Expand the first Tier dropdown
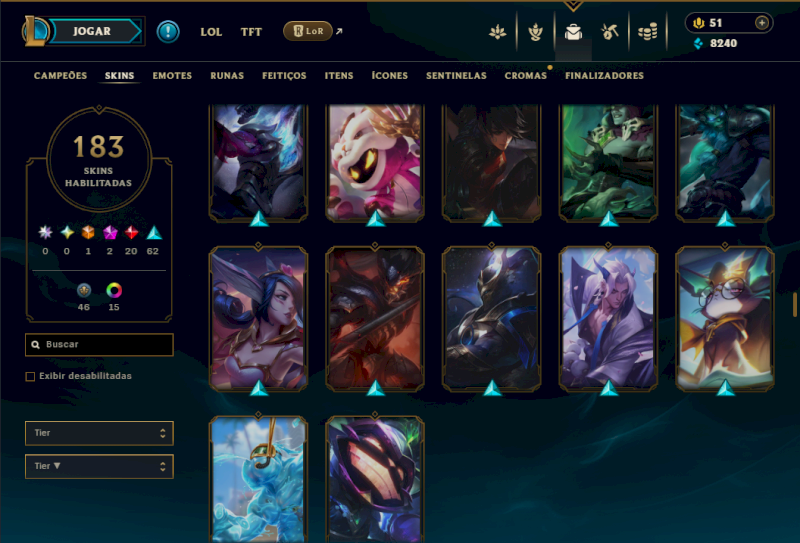 click(x=99, y=433)
